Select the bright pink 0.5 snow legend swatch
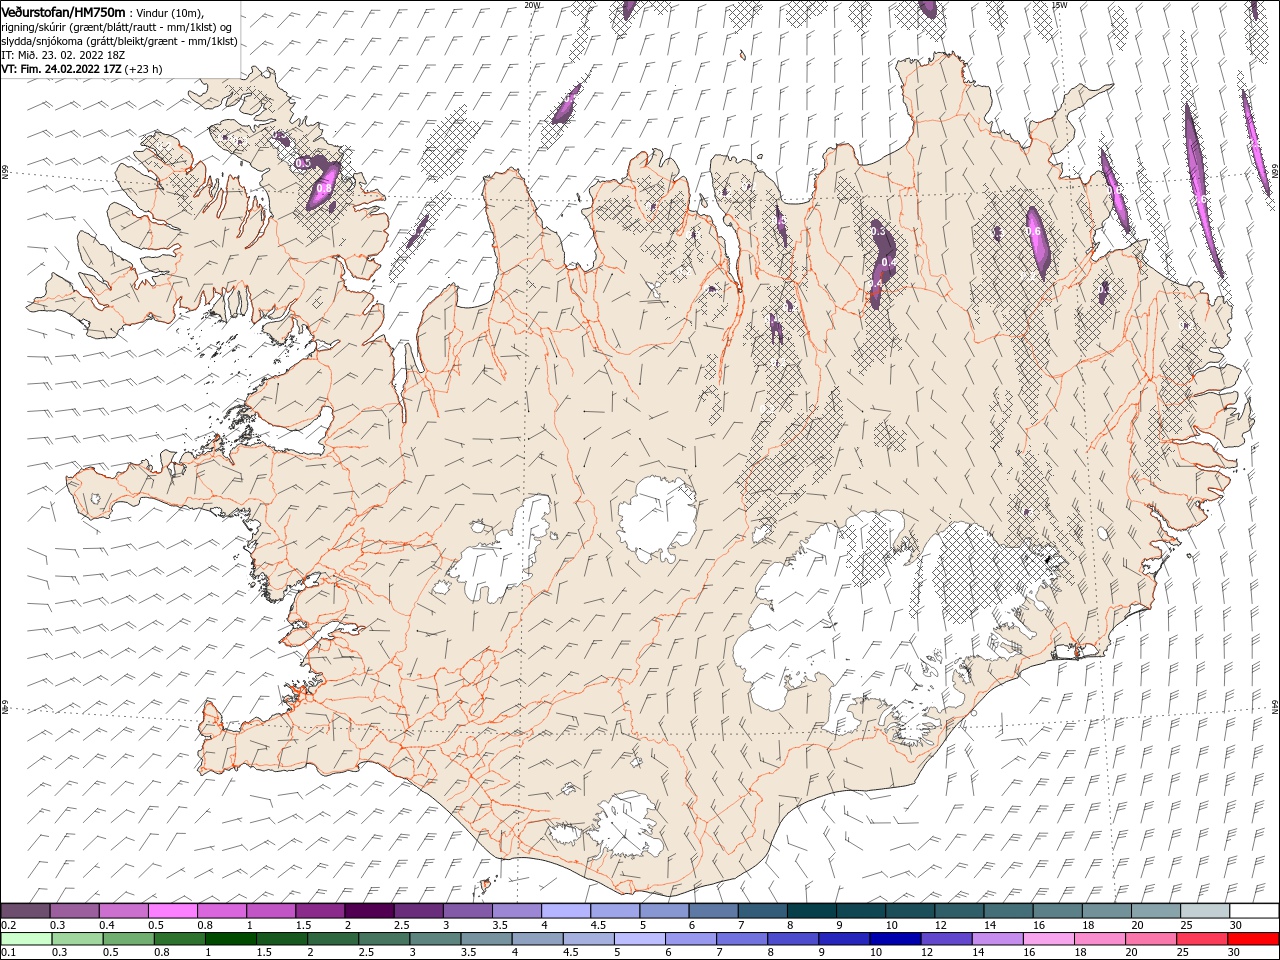The image size is (1280, 960). click(x=172, y=911)
